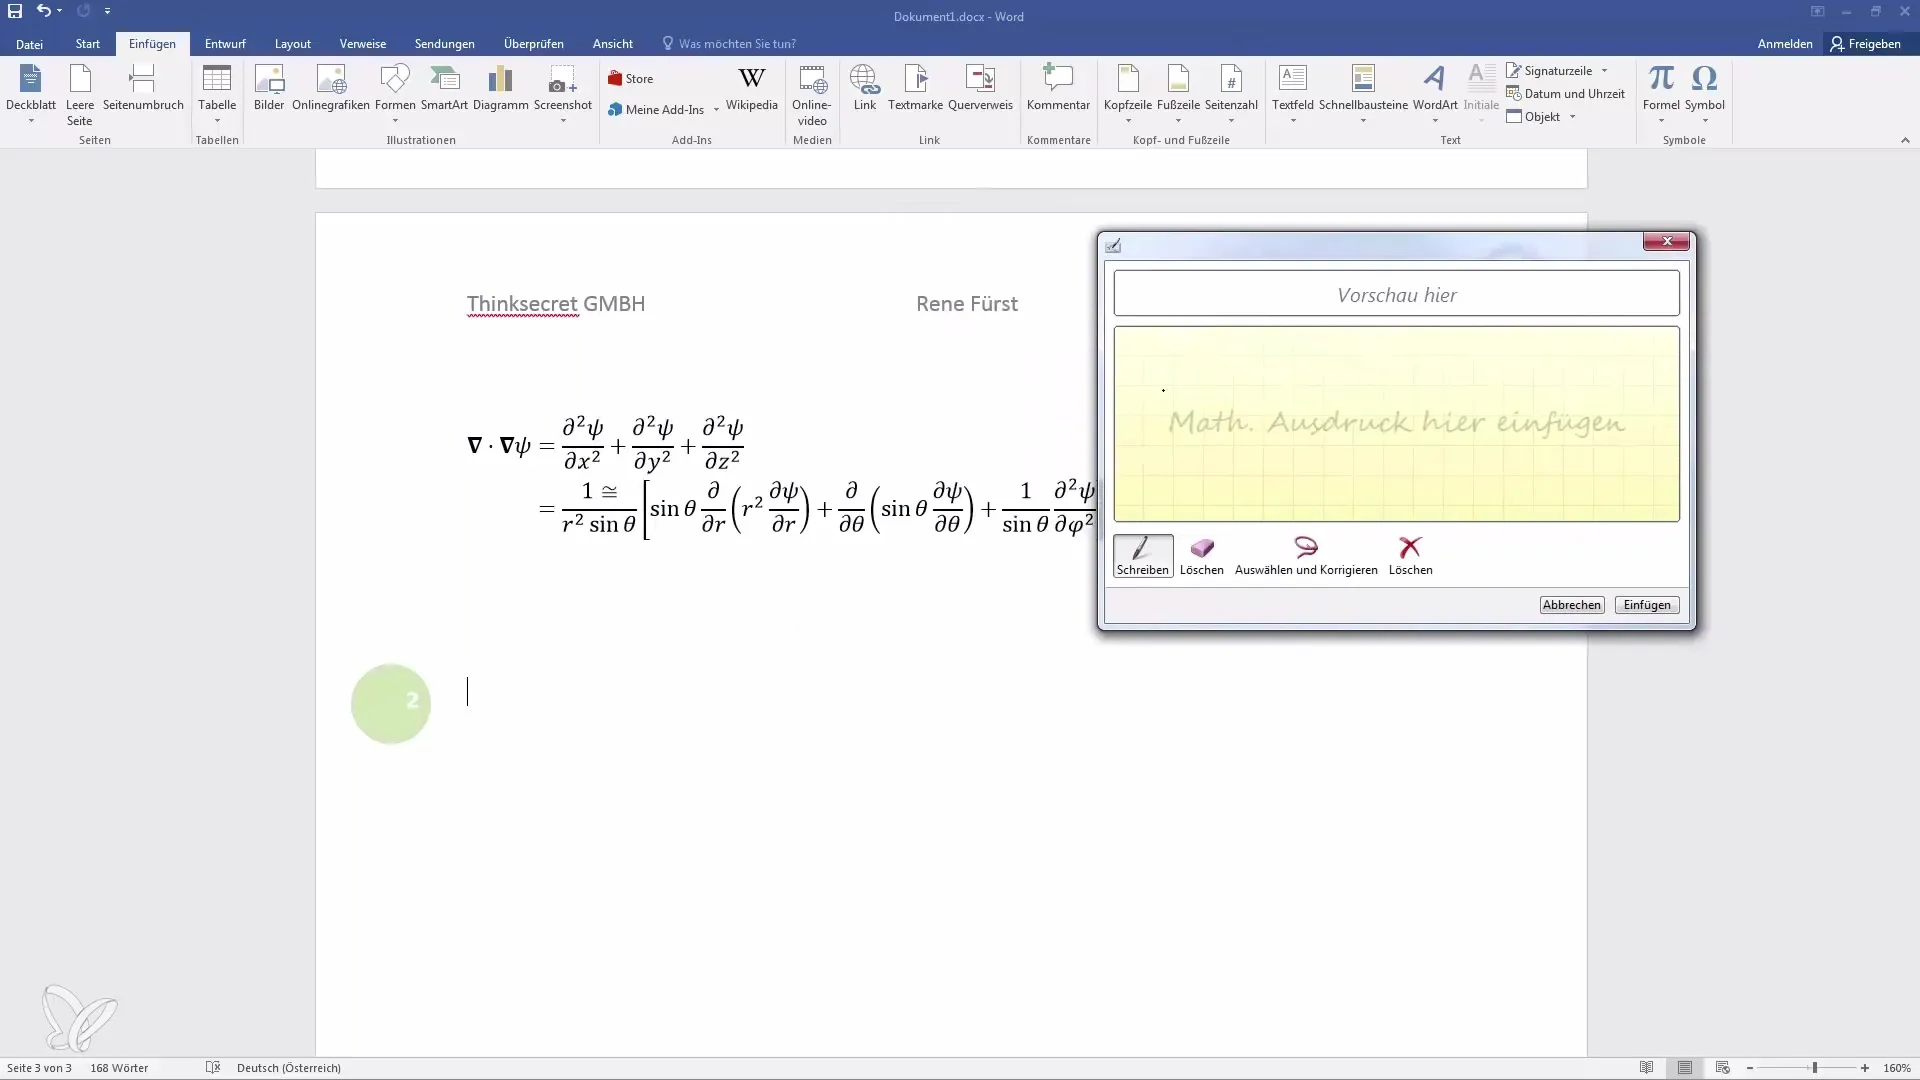Screen dimensions: 1920x1080
Task: Switch to the Layout tab
Action: coord(293,44)
